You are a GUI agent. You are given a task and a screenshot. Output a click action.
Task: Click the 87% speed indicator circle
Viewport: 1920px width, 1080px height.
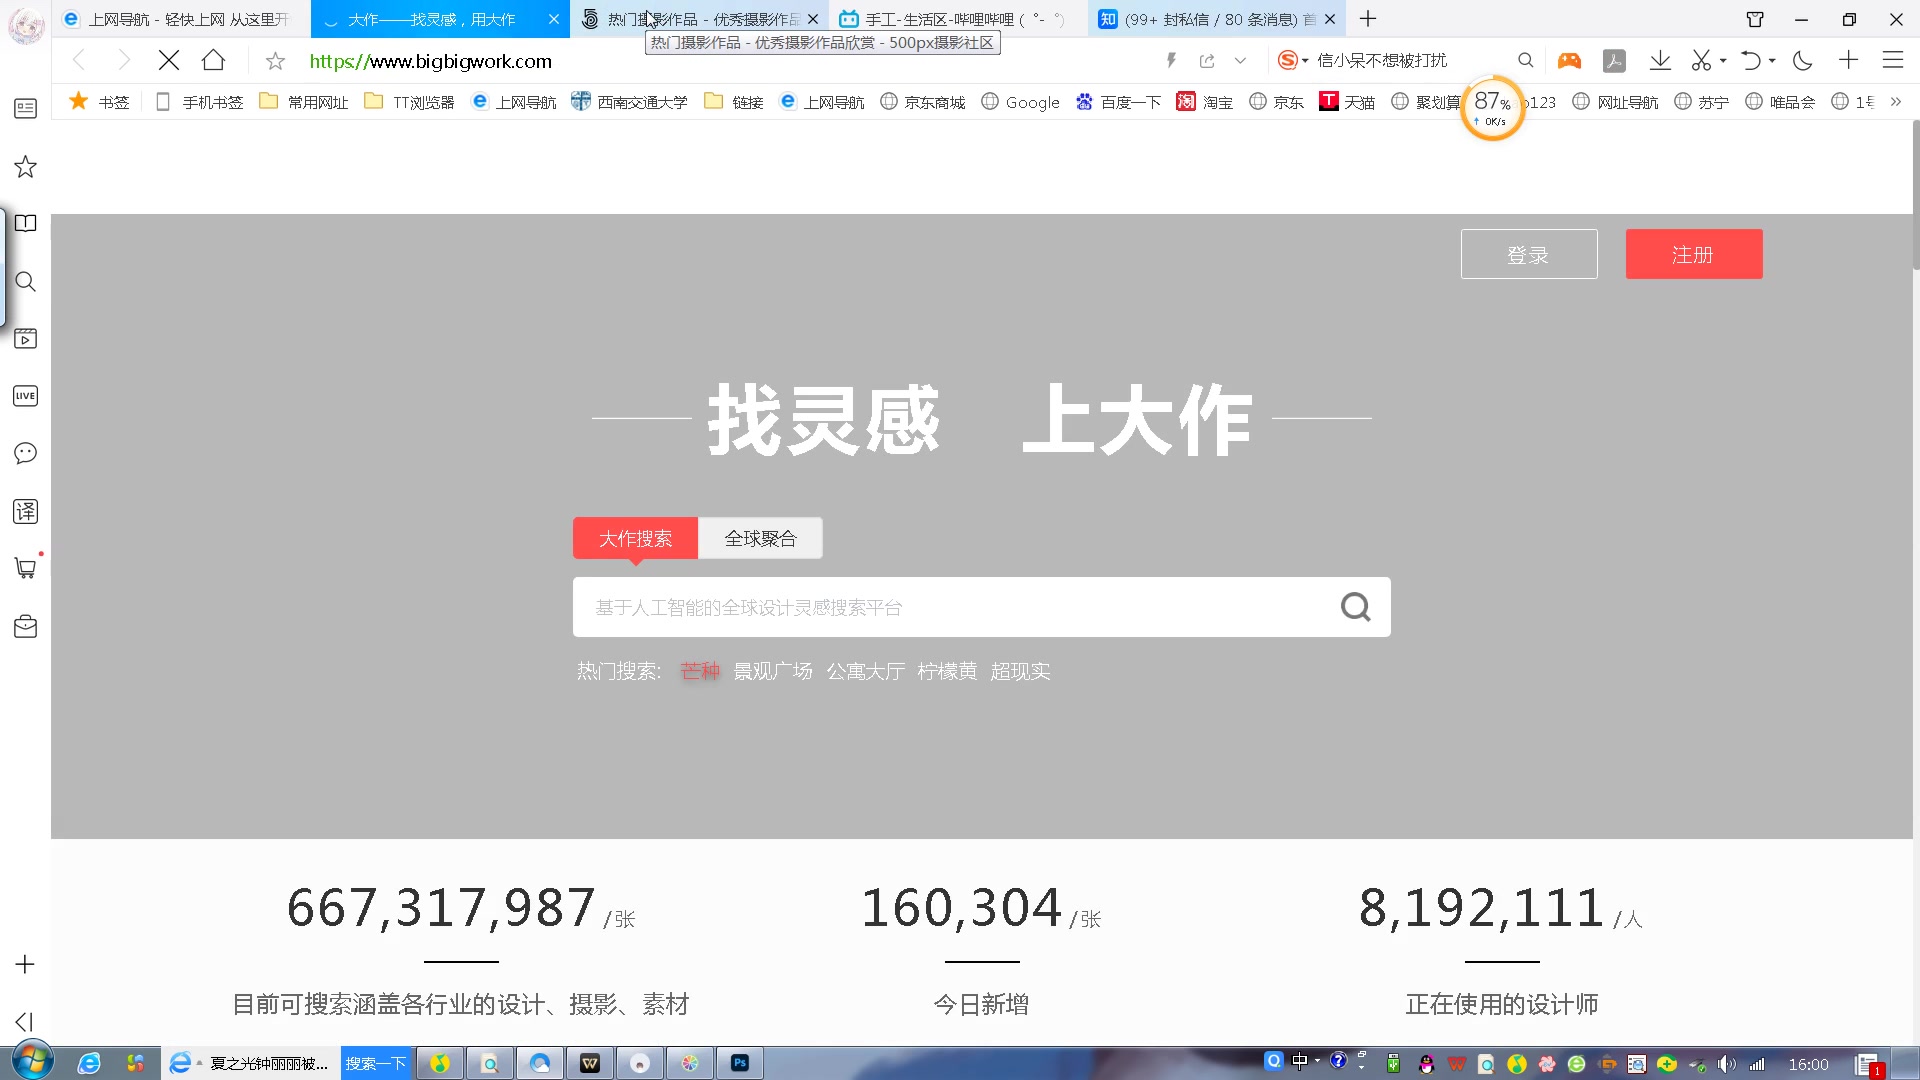tap(1492, 108)
